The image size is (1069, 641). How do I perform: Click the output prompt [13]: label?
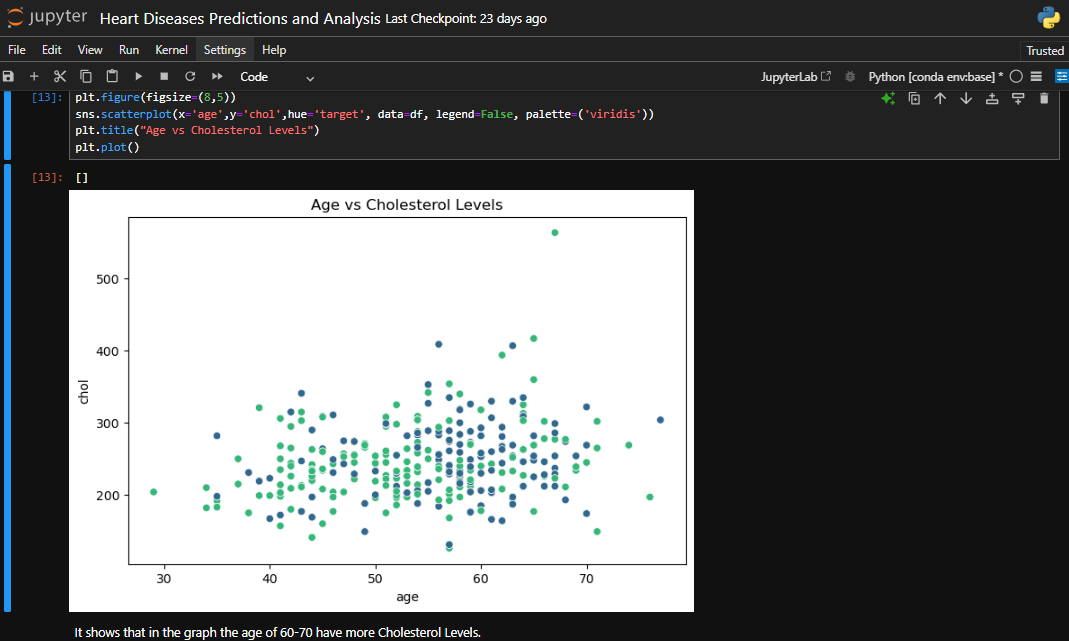tap(47, 177)
